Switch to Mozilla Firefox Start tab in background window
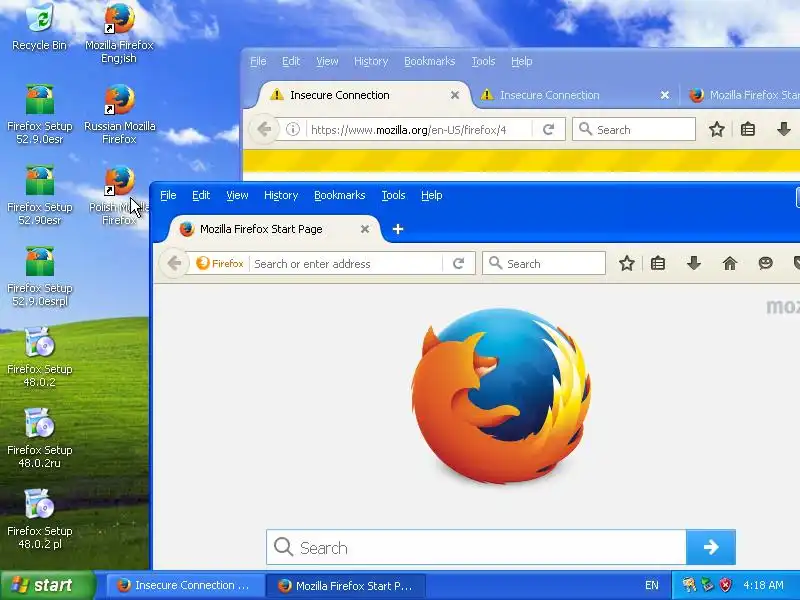 click(x=745, y=95)
